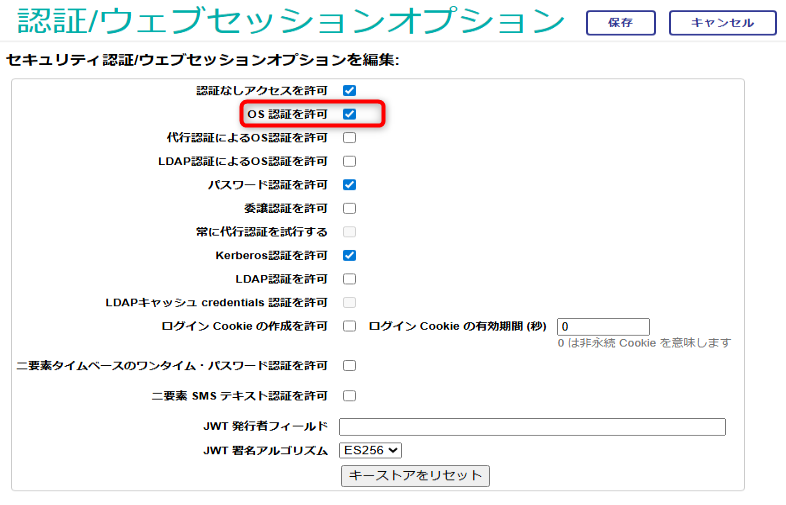Click the キャンセル button
This screenshot has width=786, height=505.
[722, 23]
